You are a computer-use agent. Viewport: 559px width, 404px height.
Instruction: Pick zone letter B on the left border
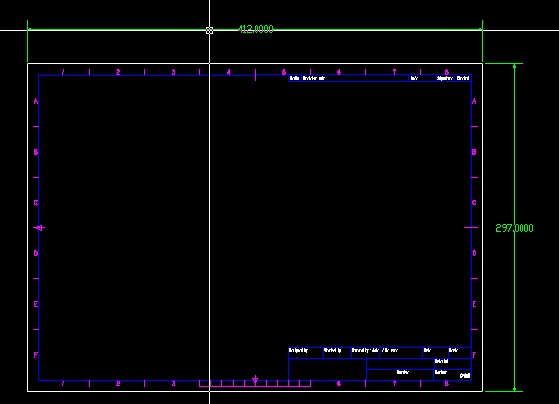click(x=36, y=152)
